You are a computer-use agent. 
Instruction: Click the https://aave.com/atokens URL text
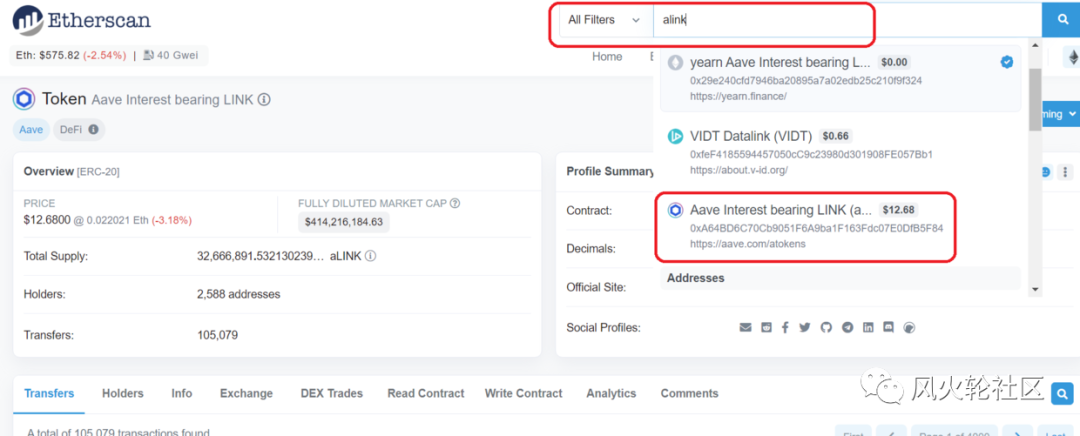coord(748,243)
